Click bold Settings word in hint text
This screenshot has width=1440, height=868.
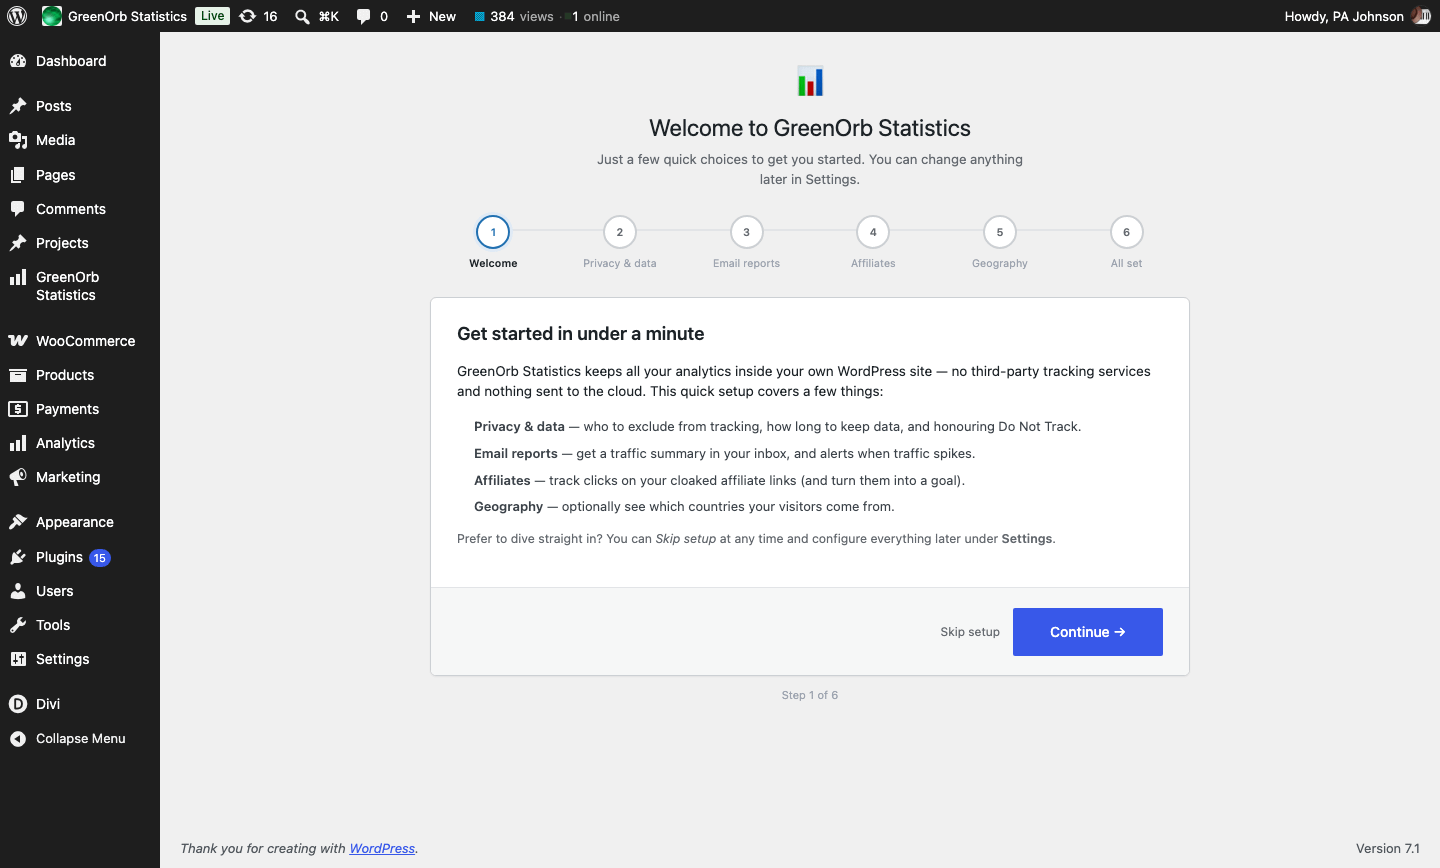(1027, 538)
